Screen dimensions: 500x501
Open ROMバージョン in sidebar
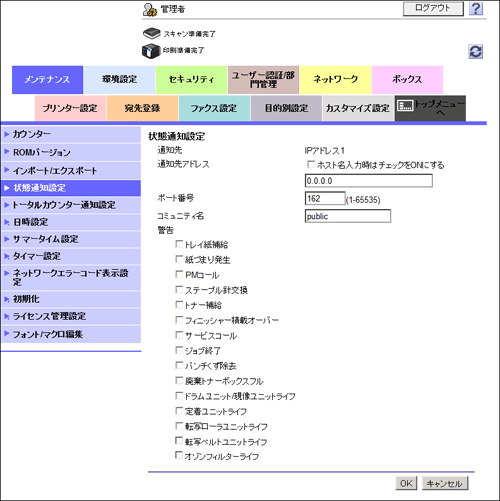[71, 152]
